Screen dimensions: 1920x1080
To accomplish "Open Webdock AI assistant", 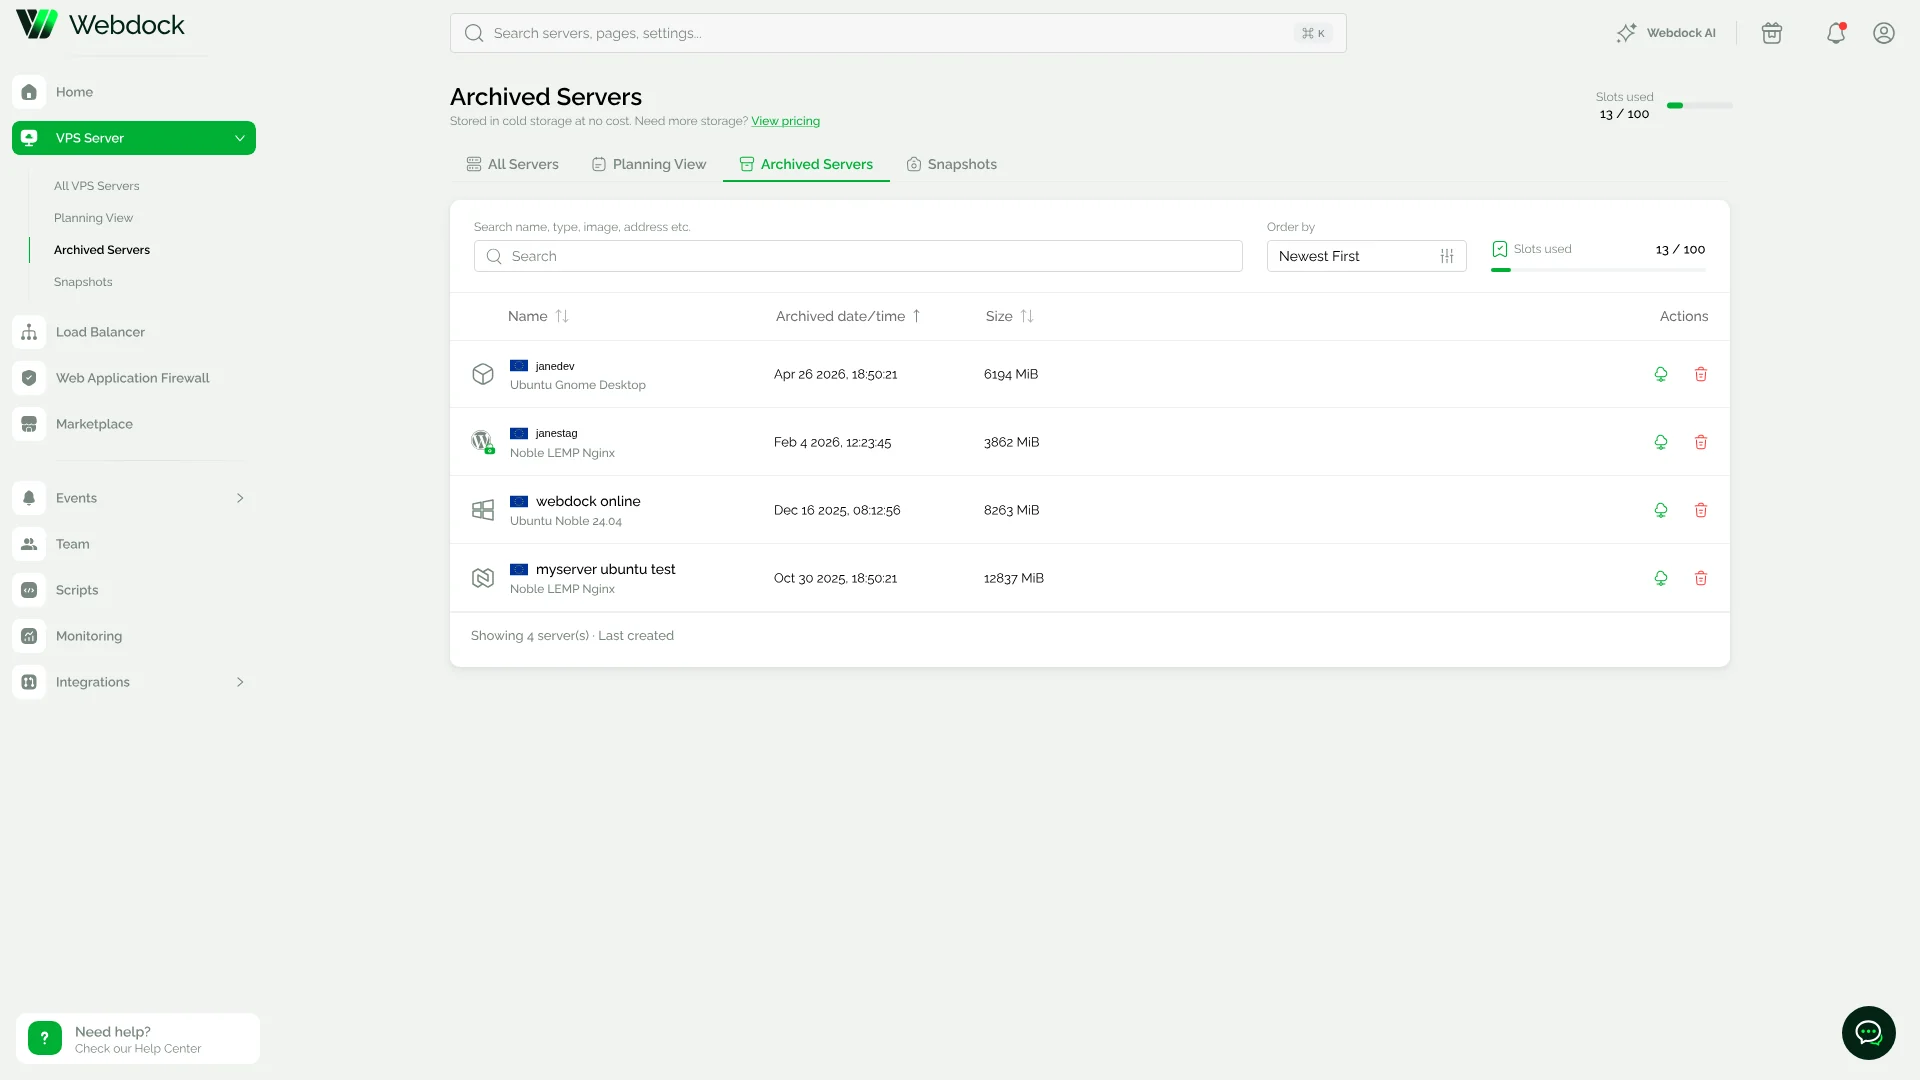I will (1666, 33).
